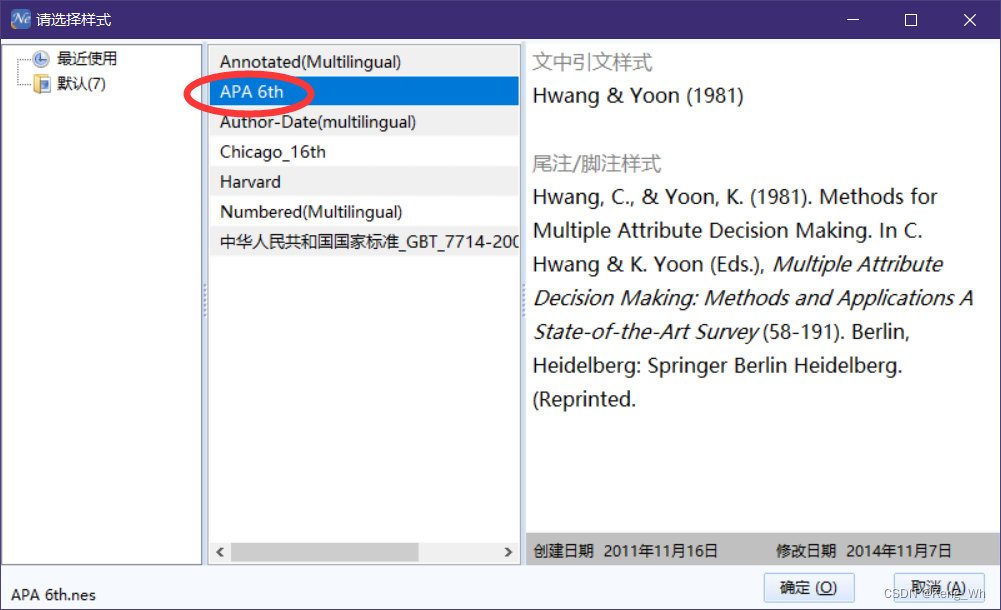Click the 文中引文样式 heading

click(592, 62)
